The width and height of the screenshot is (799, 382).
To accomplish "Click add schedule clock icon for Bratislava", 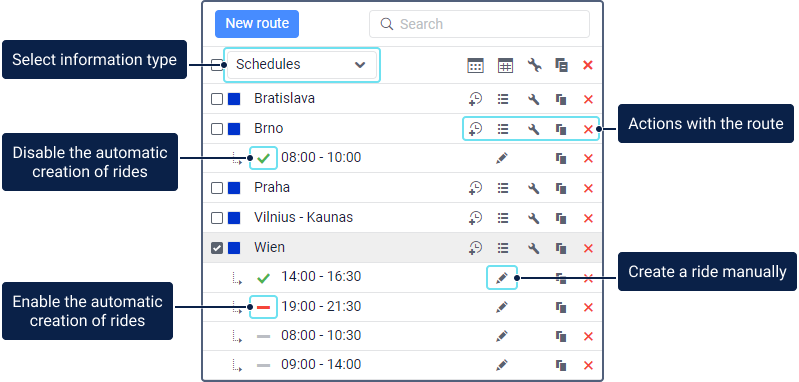I will [475, 99].
